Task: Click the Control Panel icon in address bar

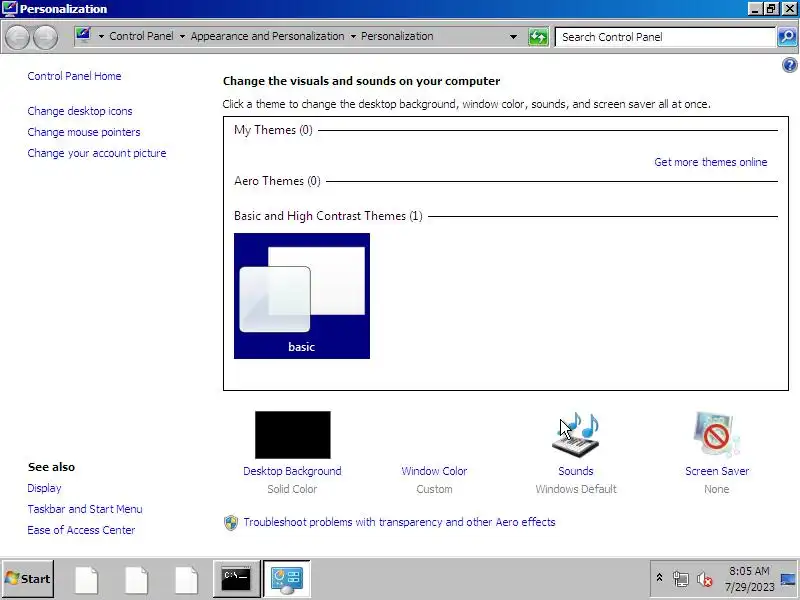Action: (83, 36)
